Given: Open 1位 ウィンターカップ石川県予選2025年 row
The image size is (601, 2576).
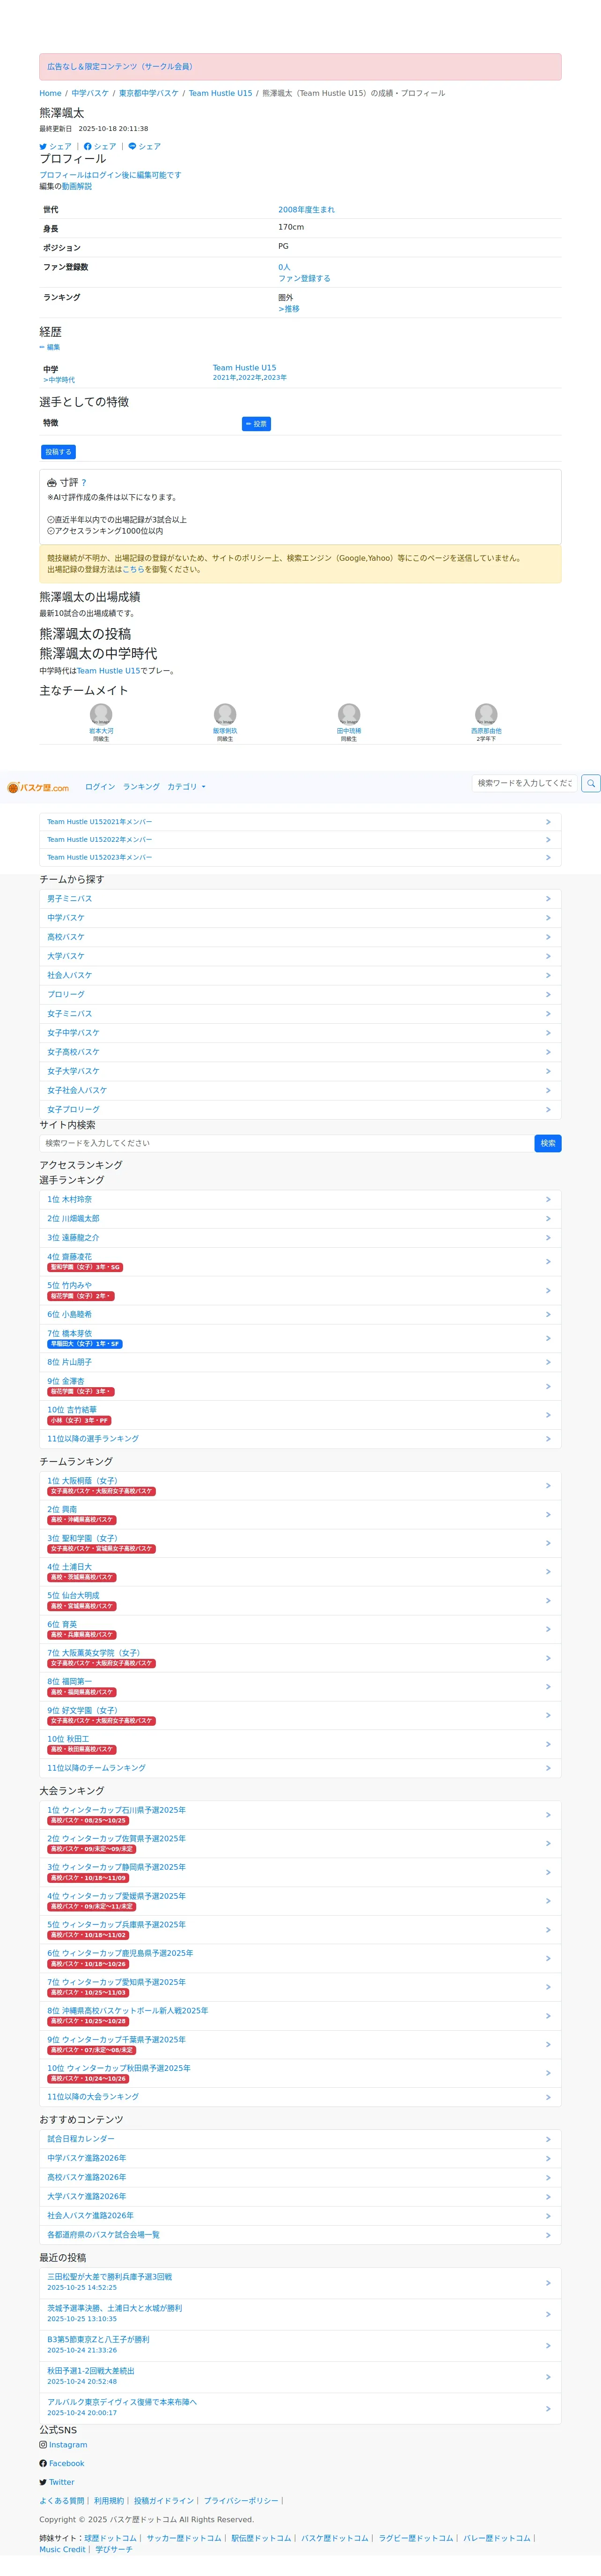Looking at the screenshot, I should [x=300, y=1815].
